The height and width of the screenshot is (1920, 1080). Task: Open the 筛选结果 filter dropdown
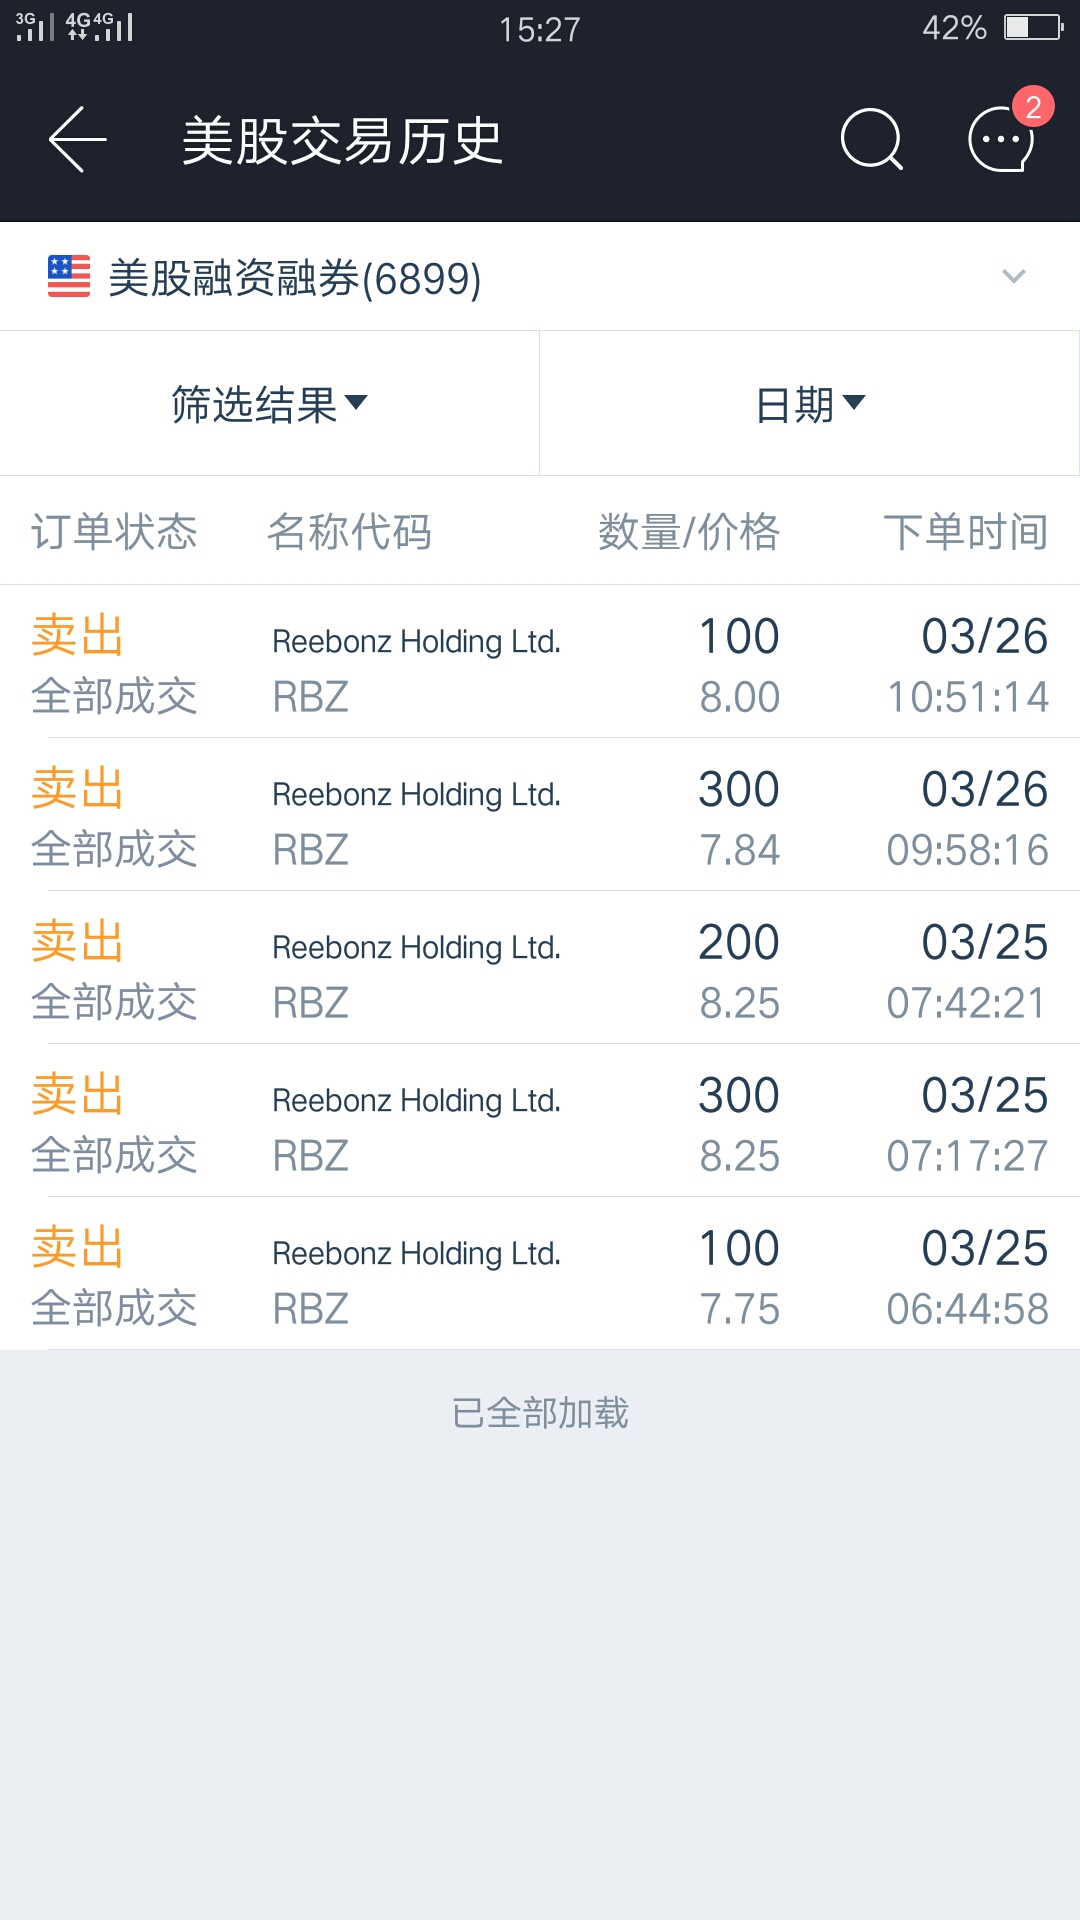[x=269, y=404]
